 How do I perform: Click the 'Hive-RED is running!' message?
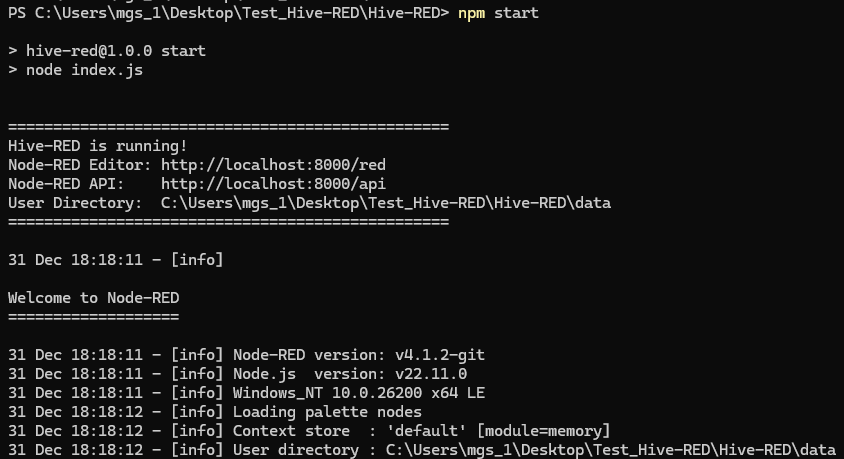[x=89, y=146]
